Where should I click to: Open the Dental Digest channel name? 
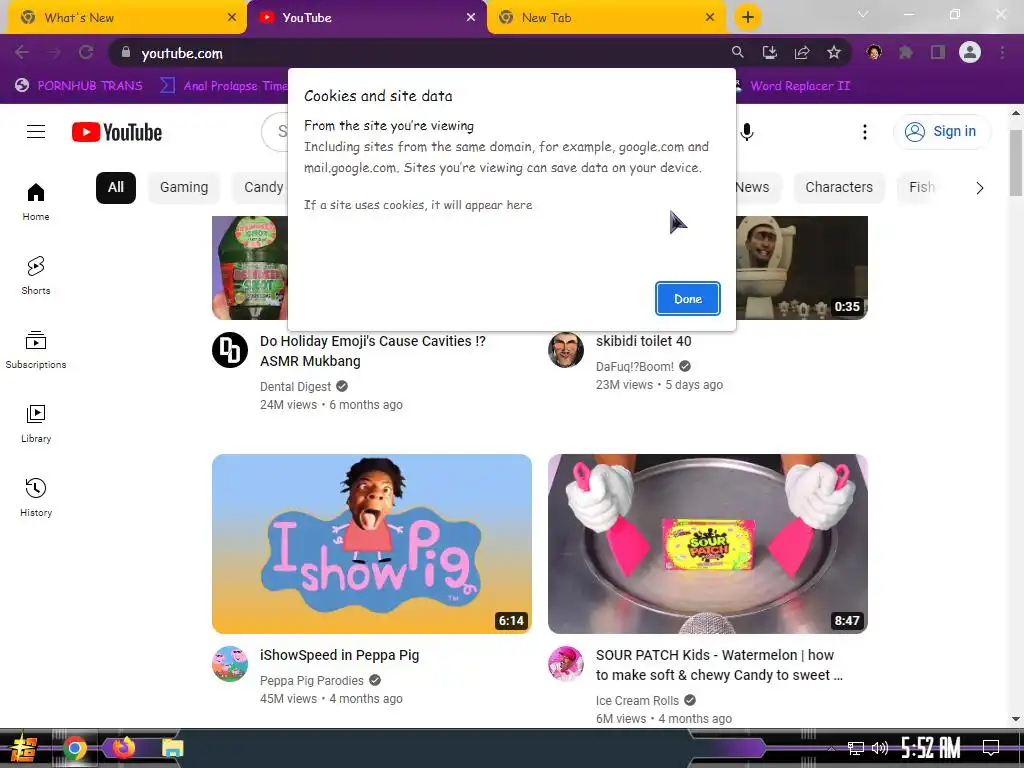click(295, 387)
